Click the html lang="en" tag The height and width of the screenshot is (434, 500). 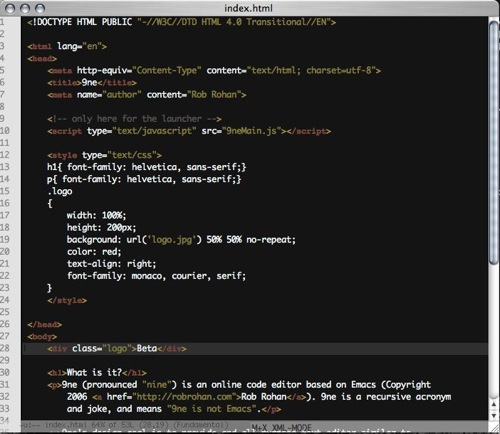[x=67, y=46]
